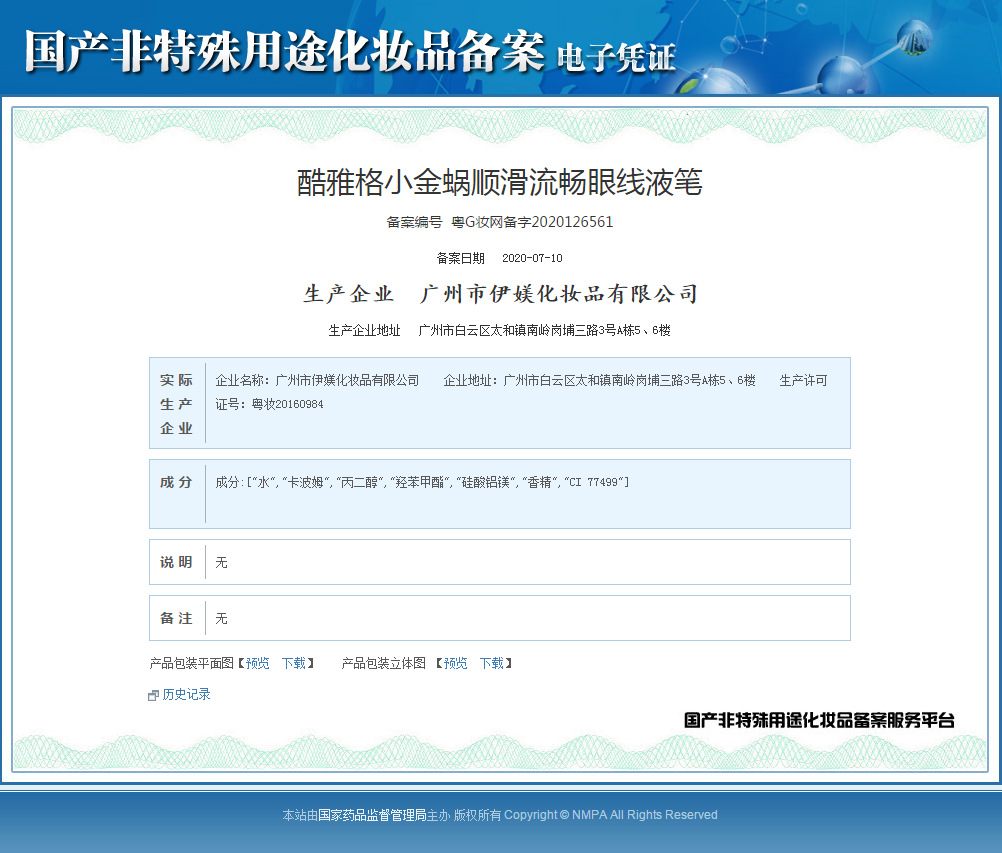Click the 说明 row label

(x=176, y=562)
